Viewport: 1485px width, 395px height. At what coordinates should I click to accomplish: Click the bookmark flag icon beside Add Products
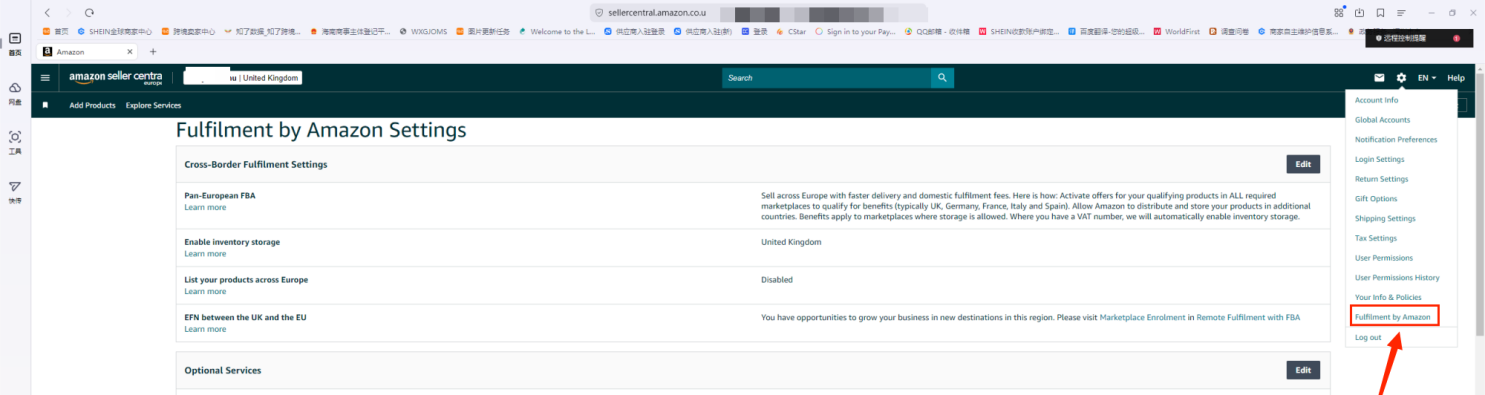[x=45, y=105]
